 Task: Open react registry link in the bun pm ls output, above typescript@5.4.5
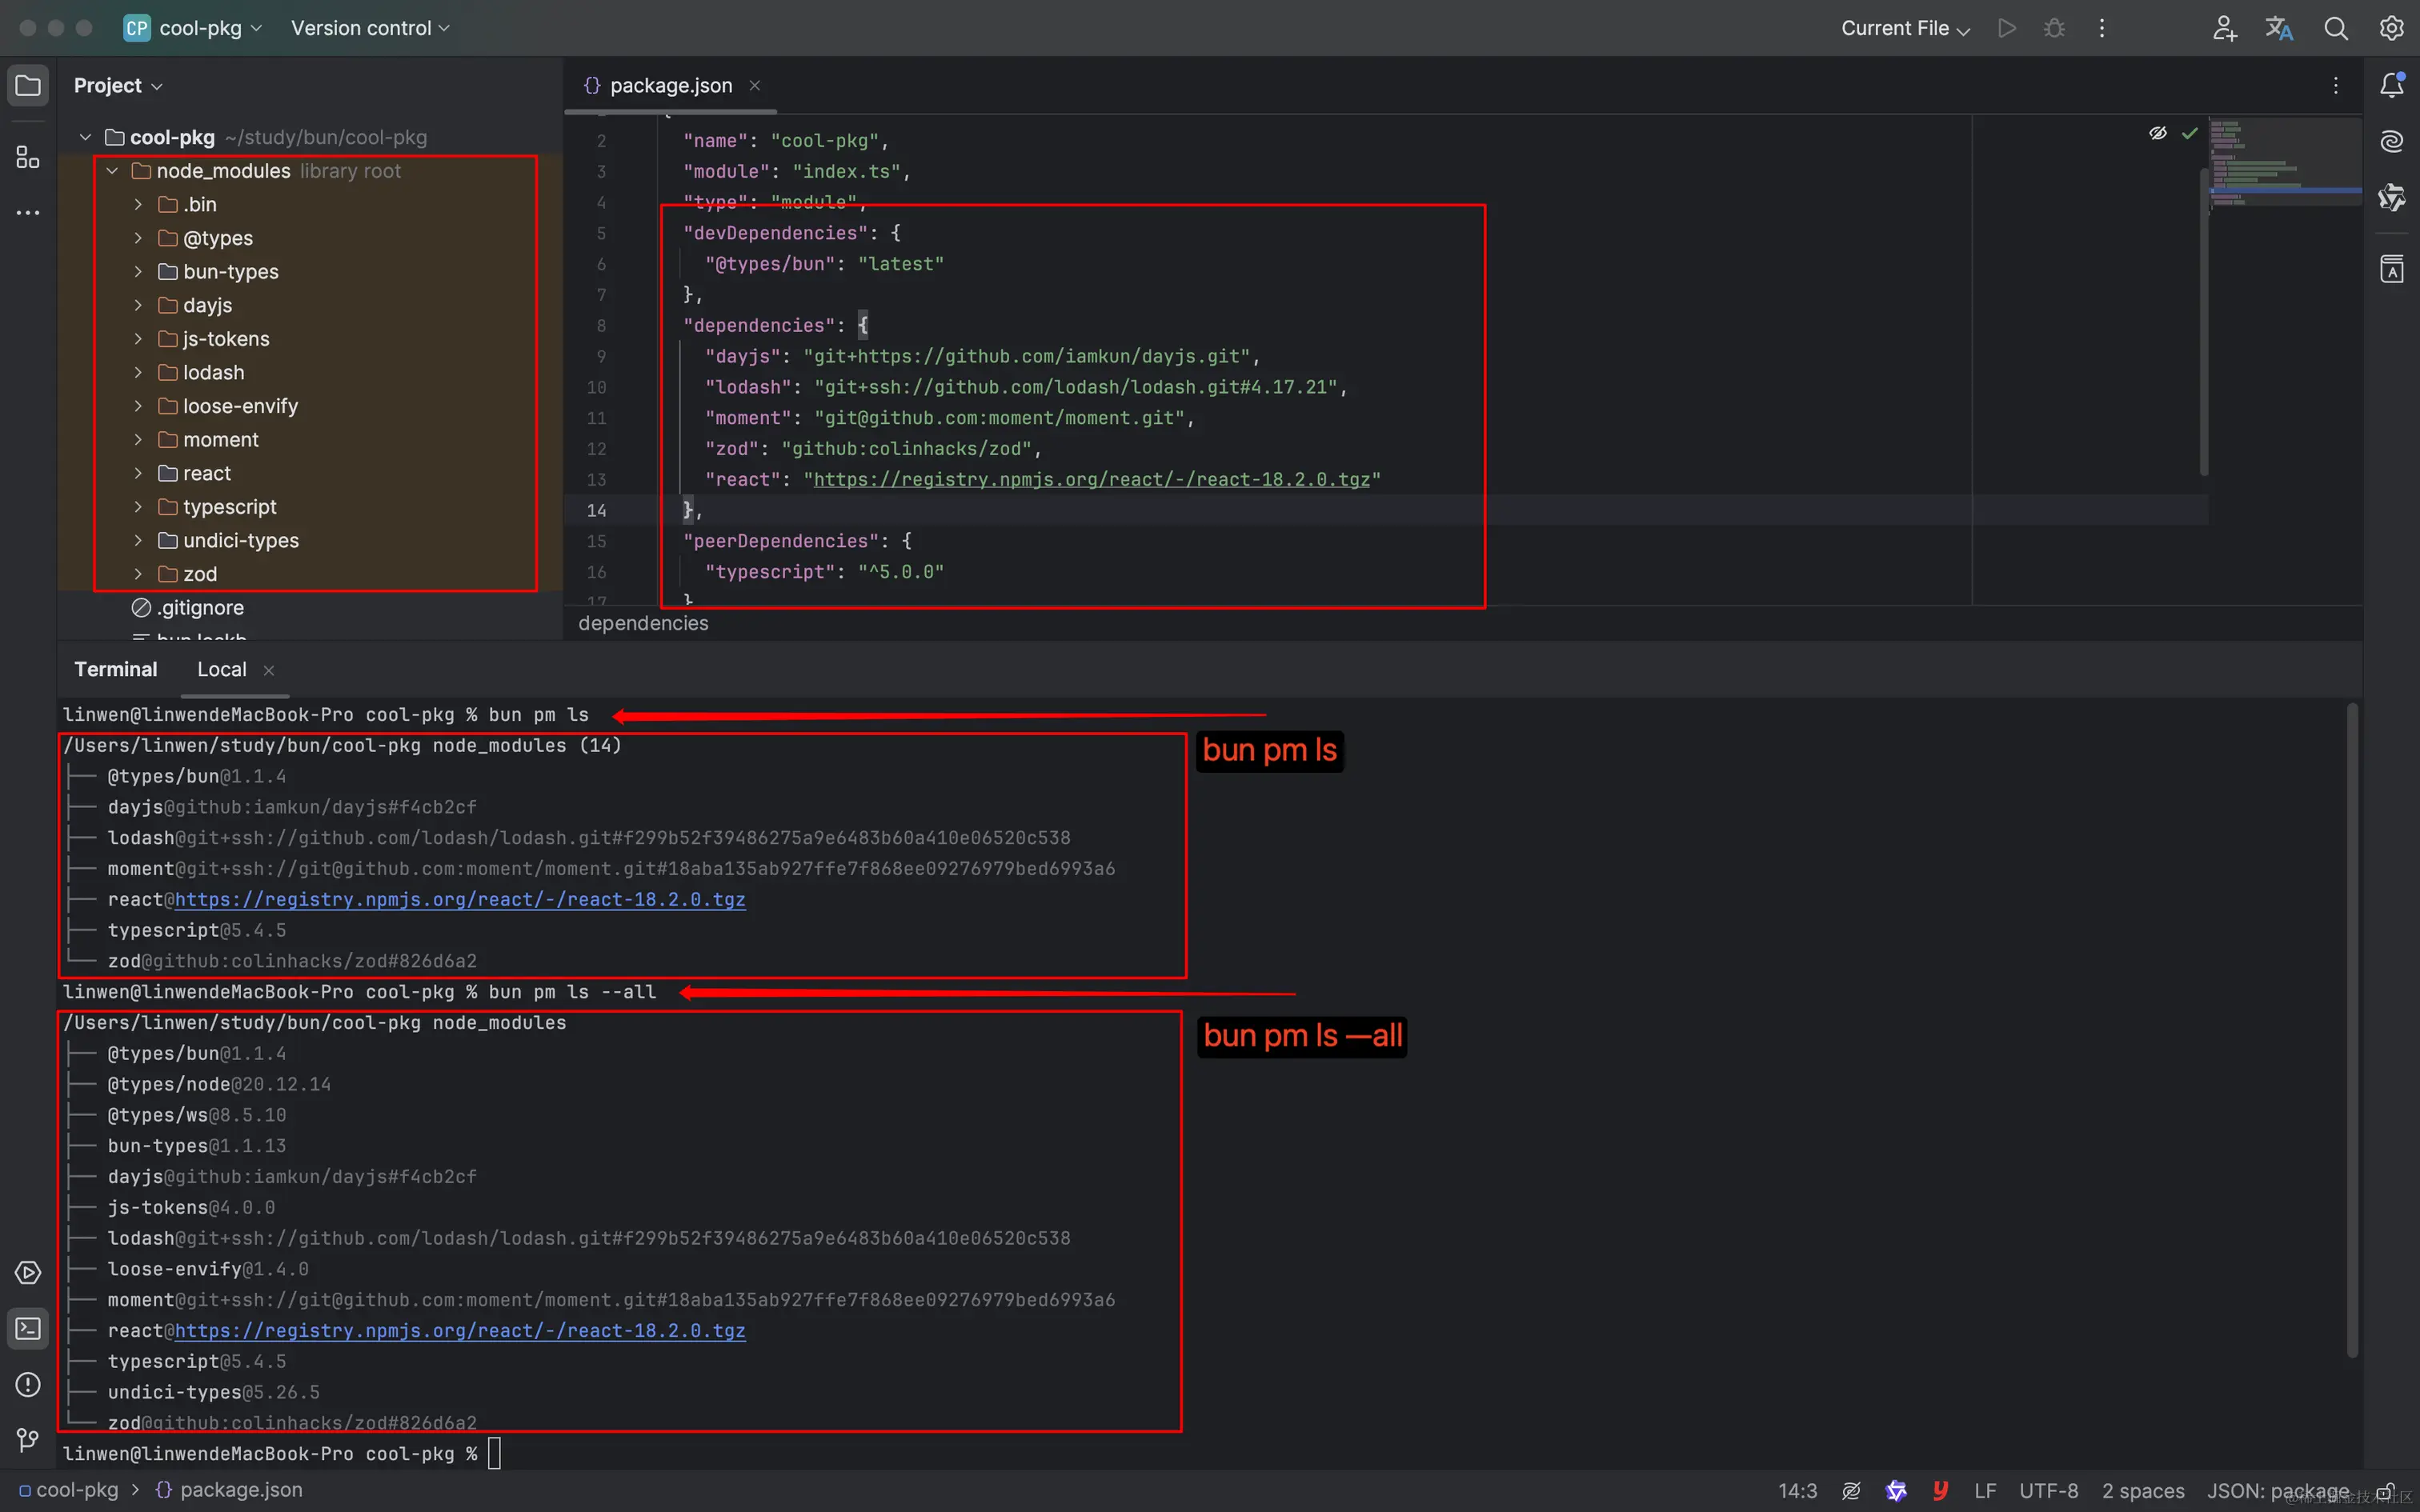(x=460, y=899)
